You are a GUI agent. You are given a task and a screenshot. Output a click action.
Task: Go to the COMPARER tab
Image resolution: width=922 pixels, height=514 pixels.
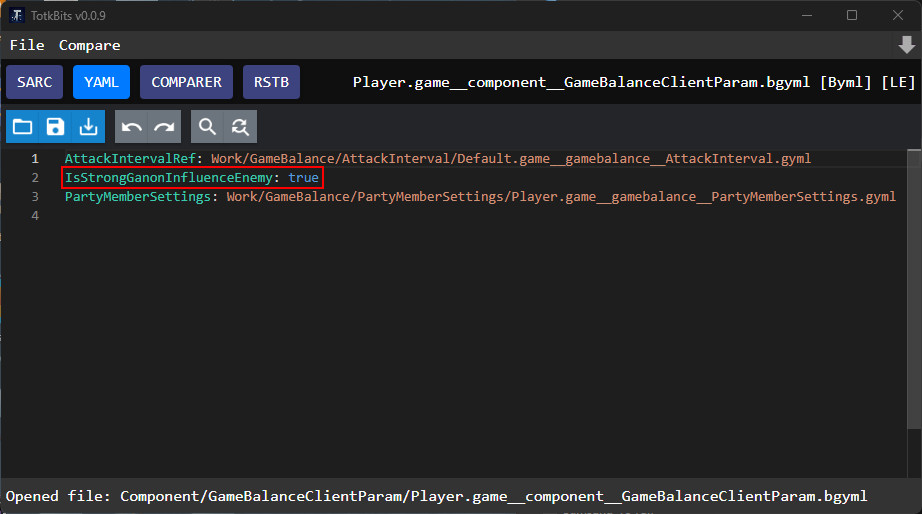(x=186, y=82)
